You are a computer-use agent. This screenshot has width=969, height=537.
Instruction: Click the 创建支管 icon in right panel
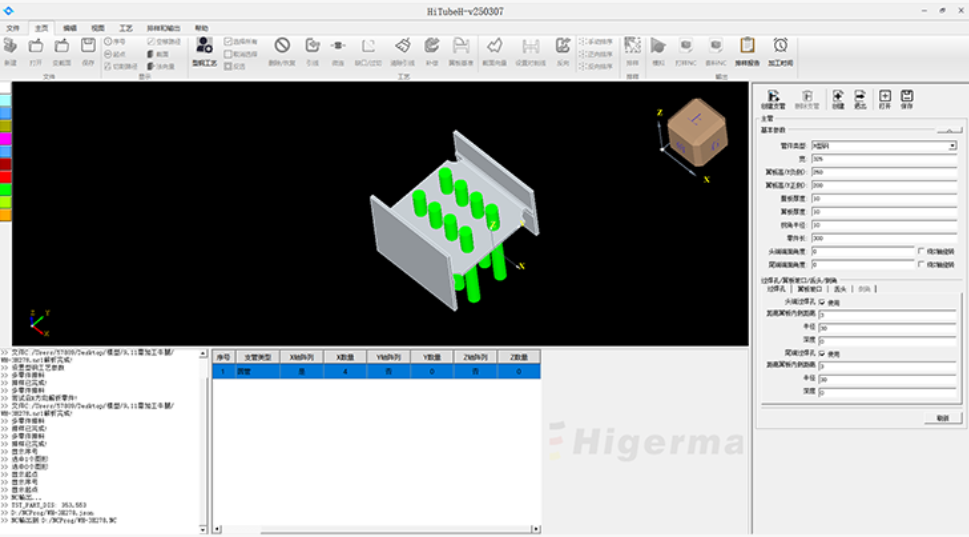click(775, 98)
